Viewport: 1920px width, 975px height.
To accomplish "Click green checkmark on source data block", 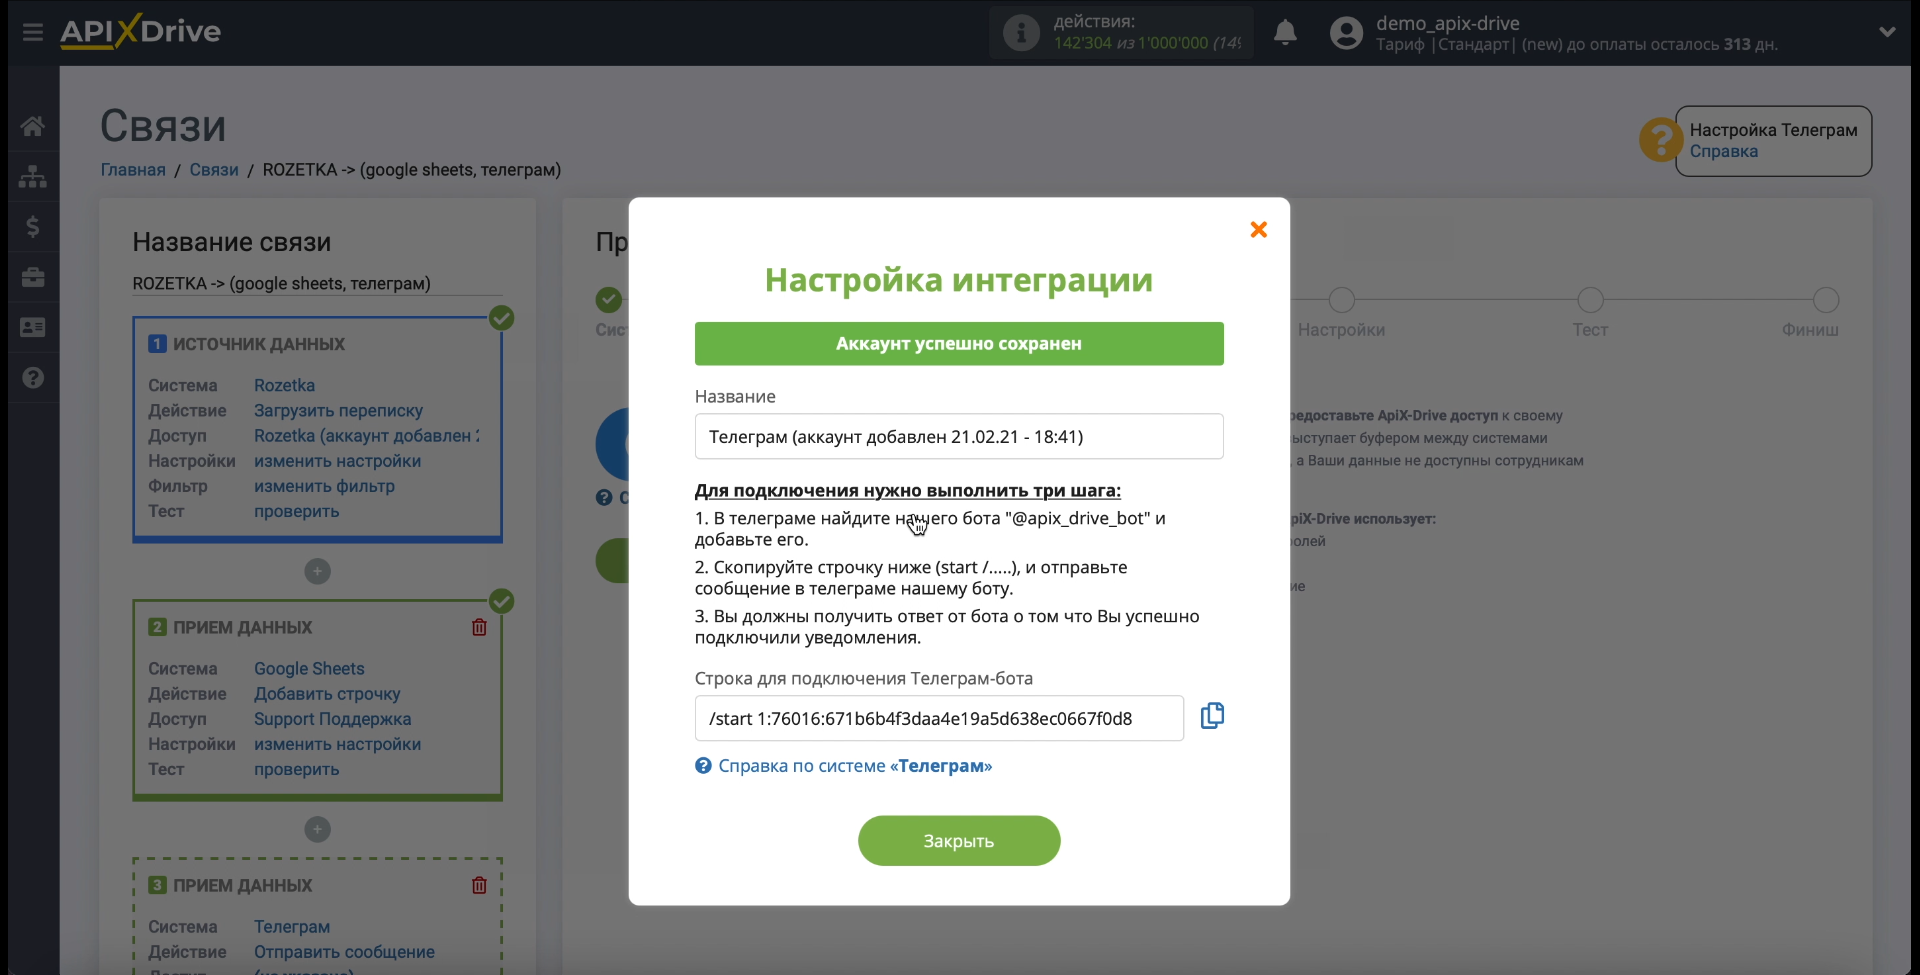I will 502,318.
